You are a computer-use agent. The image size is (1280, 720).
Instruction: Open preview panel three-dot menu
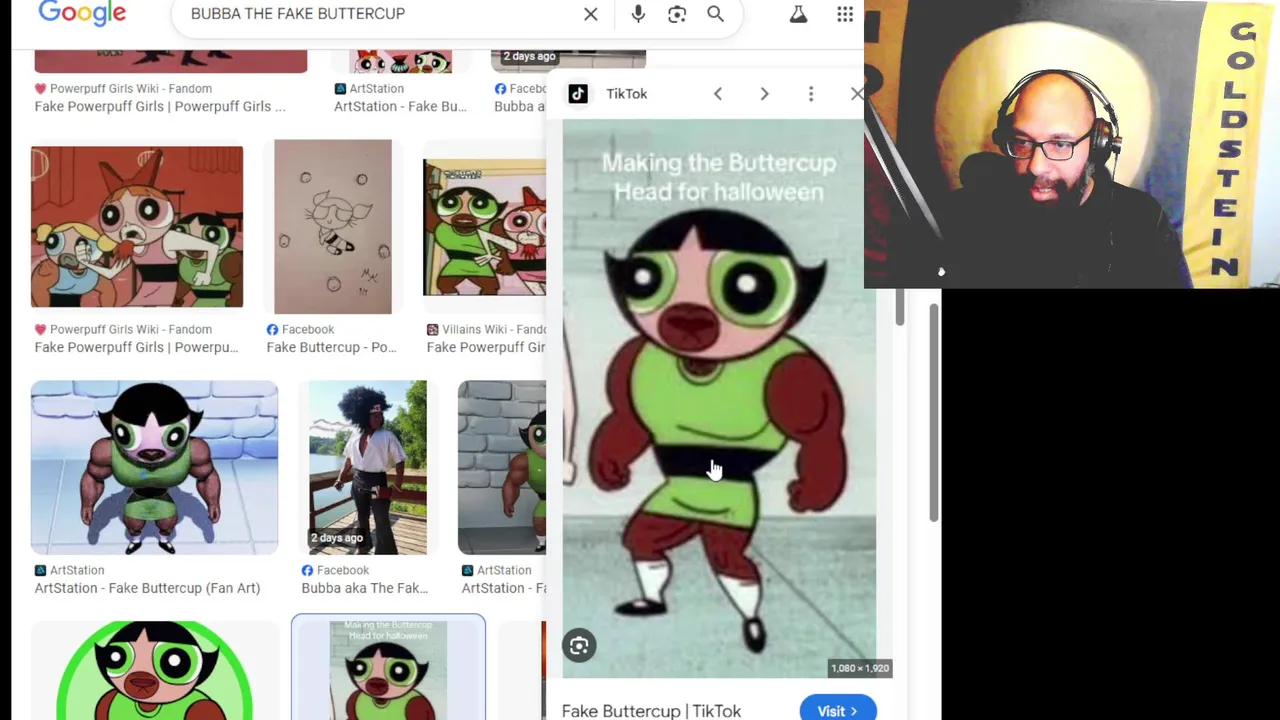(x=811, y=94)
